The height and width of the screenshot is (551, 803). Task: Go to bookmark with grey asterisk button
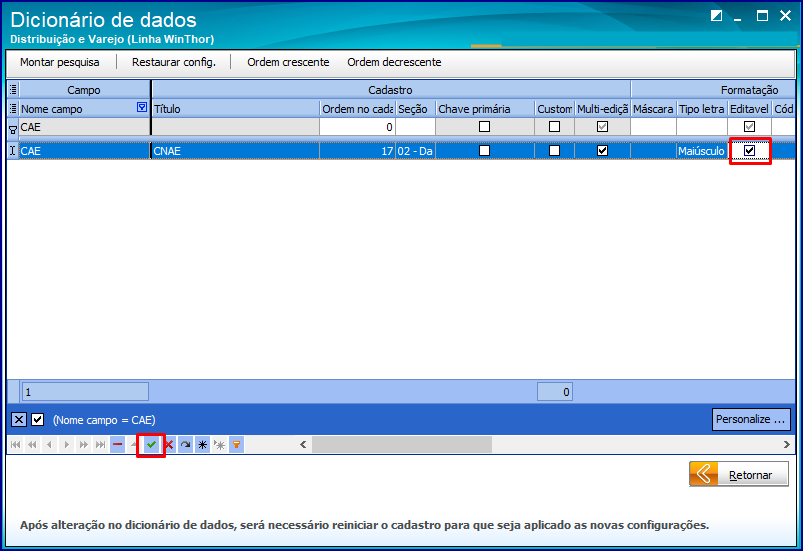click(x=220, y=444)
